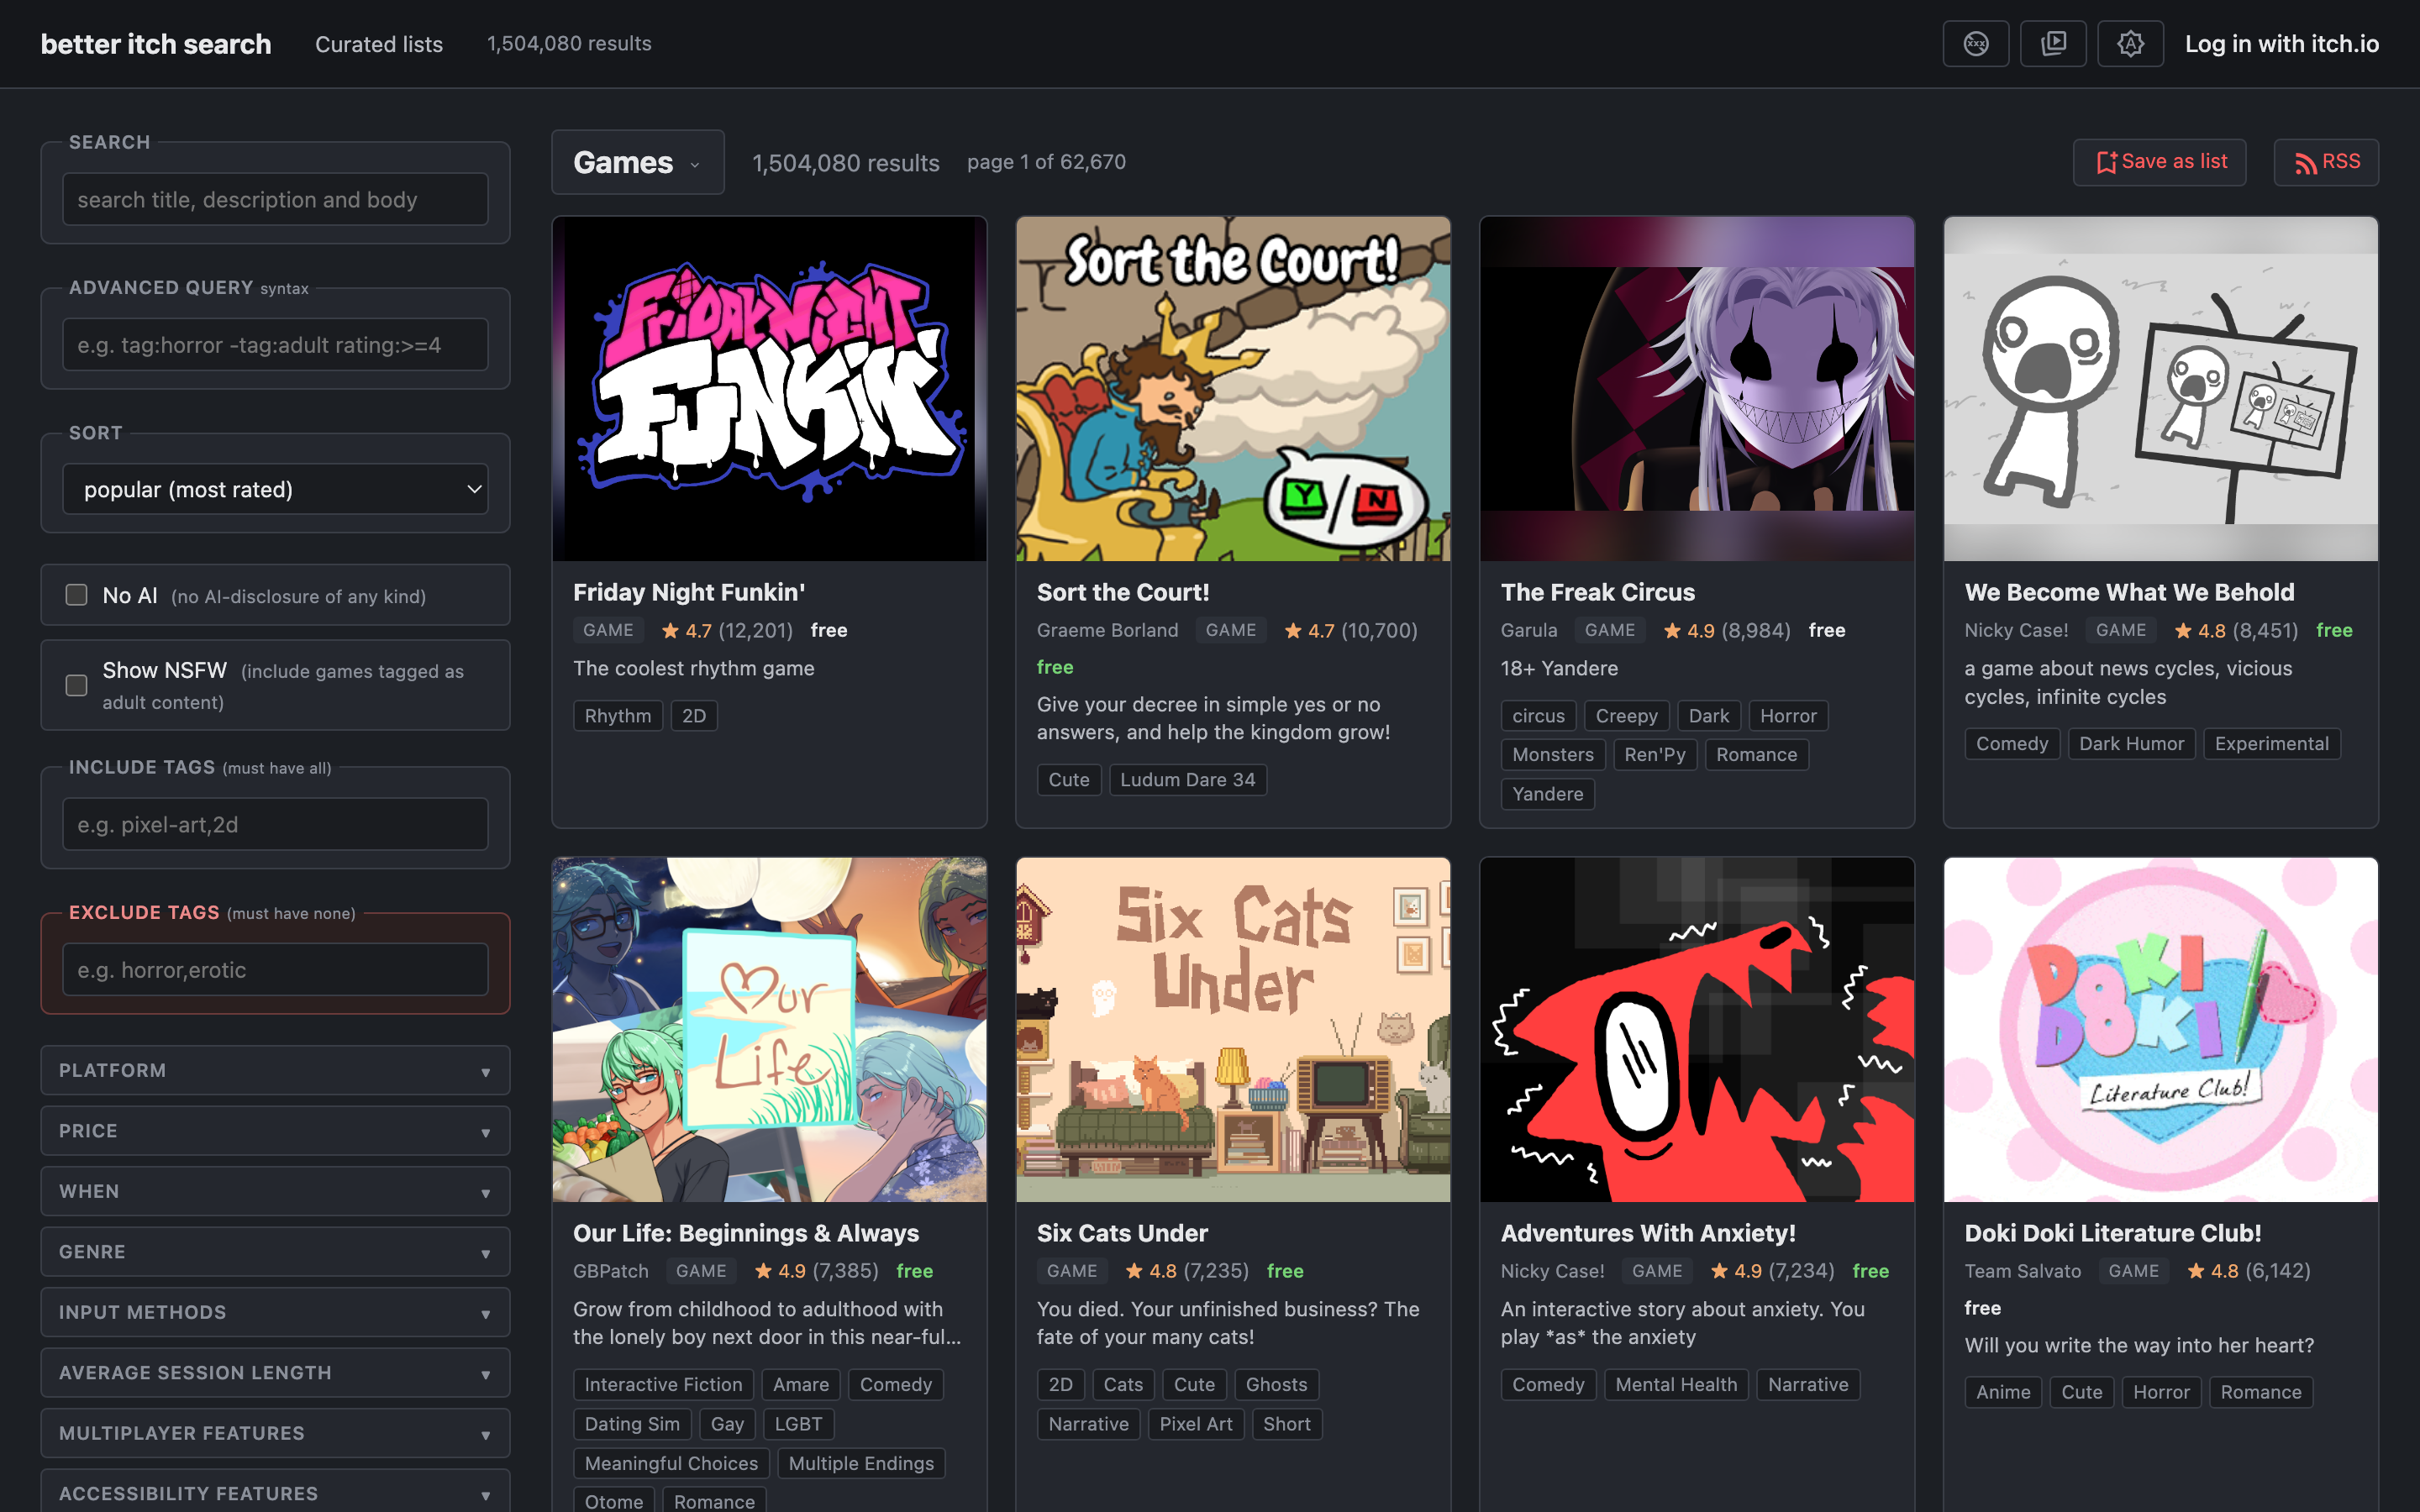Open Our Life cover image

769,1030
